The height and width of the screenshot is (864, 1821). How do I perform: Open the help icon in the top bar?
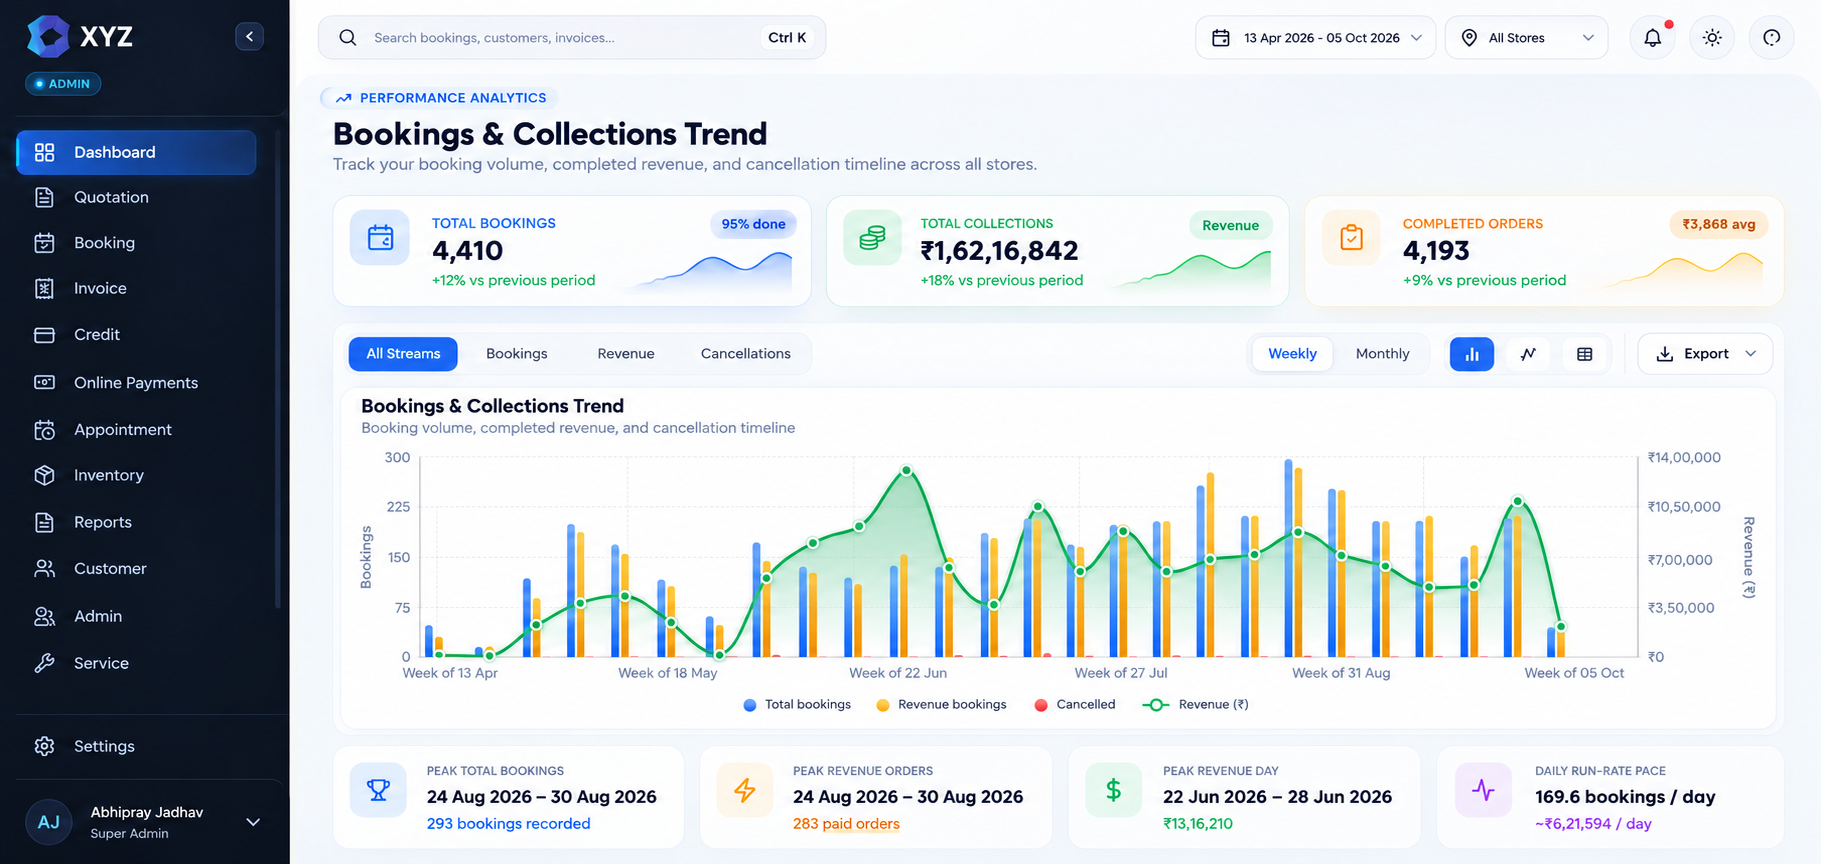[x=1771, y=38]
